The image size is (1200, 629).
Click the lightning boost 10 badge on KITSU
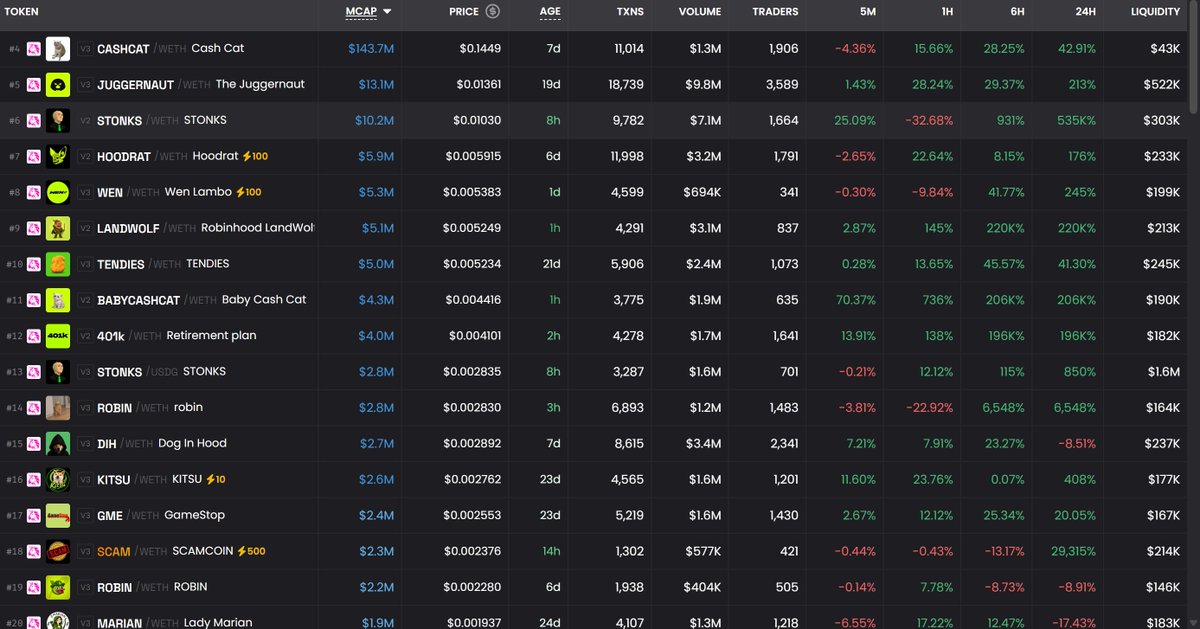pyautogui.click(x=215, y=480)
